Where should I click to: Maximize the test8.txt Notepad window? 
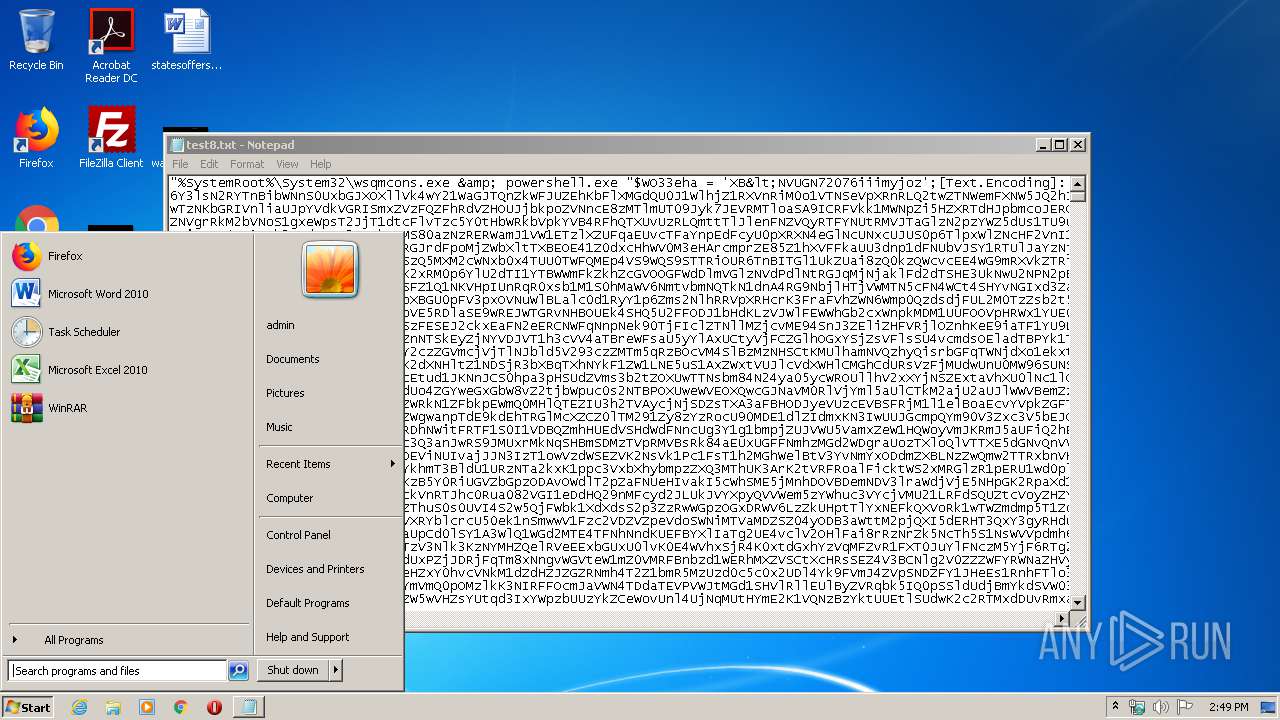(x=1060, y=145)
